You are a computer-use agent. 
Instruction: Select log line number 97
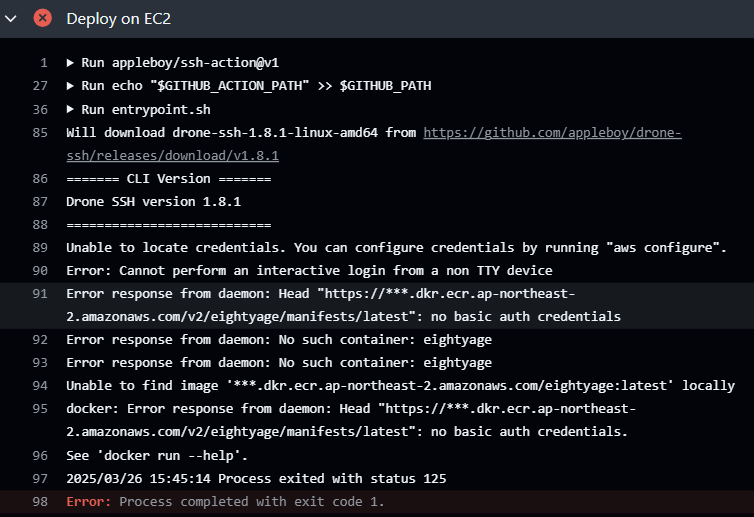point(40,479)
